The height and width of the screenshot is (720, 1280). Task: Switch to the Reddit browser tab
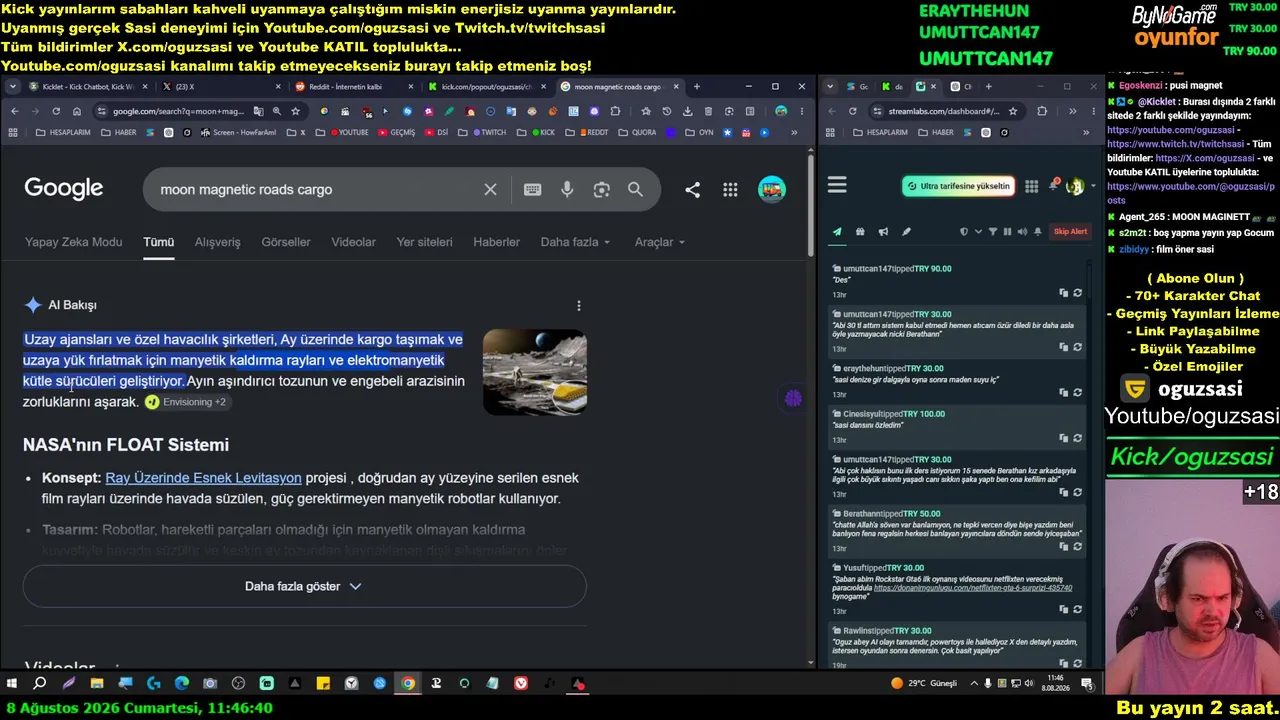[344, 87]
